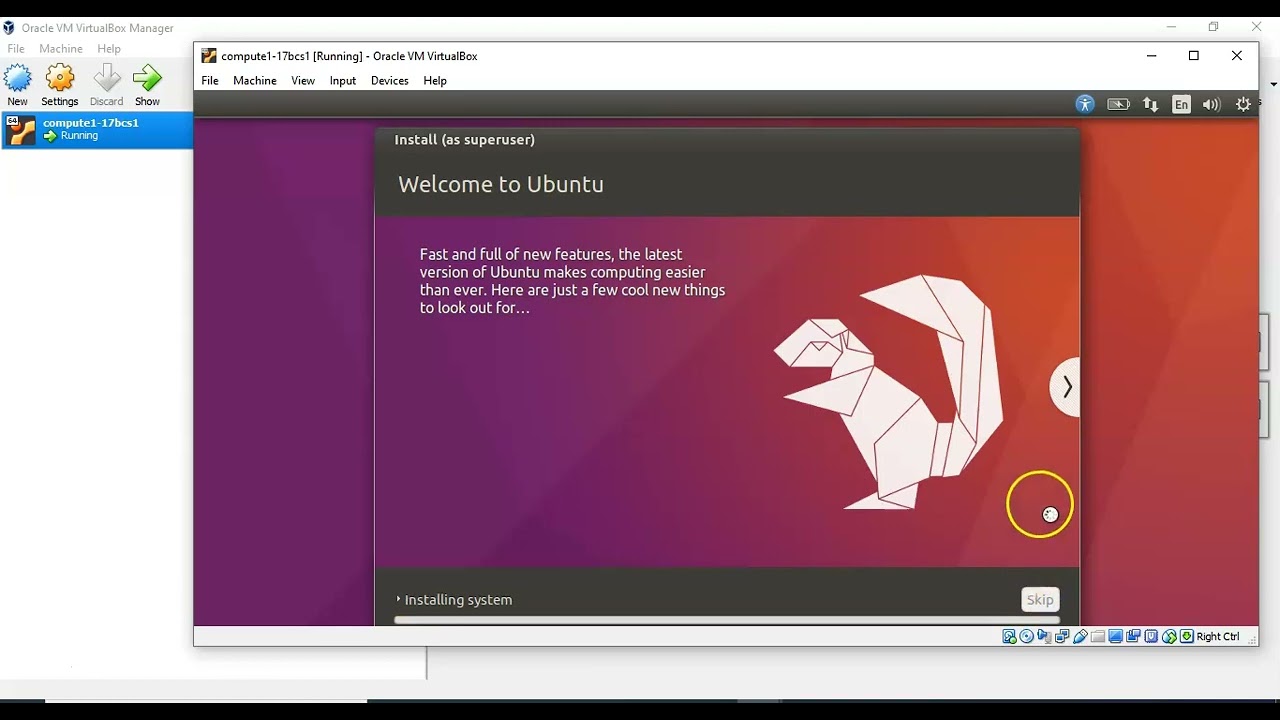Open File menu in VirtualBox Manager
Image resolution: width=1280 pixels, height=720 pixels.
(16, 48)
